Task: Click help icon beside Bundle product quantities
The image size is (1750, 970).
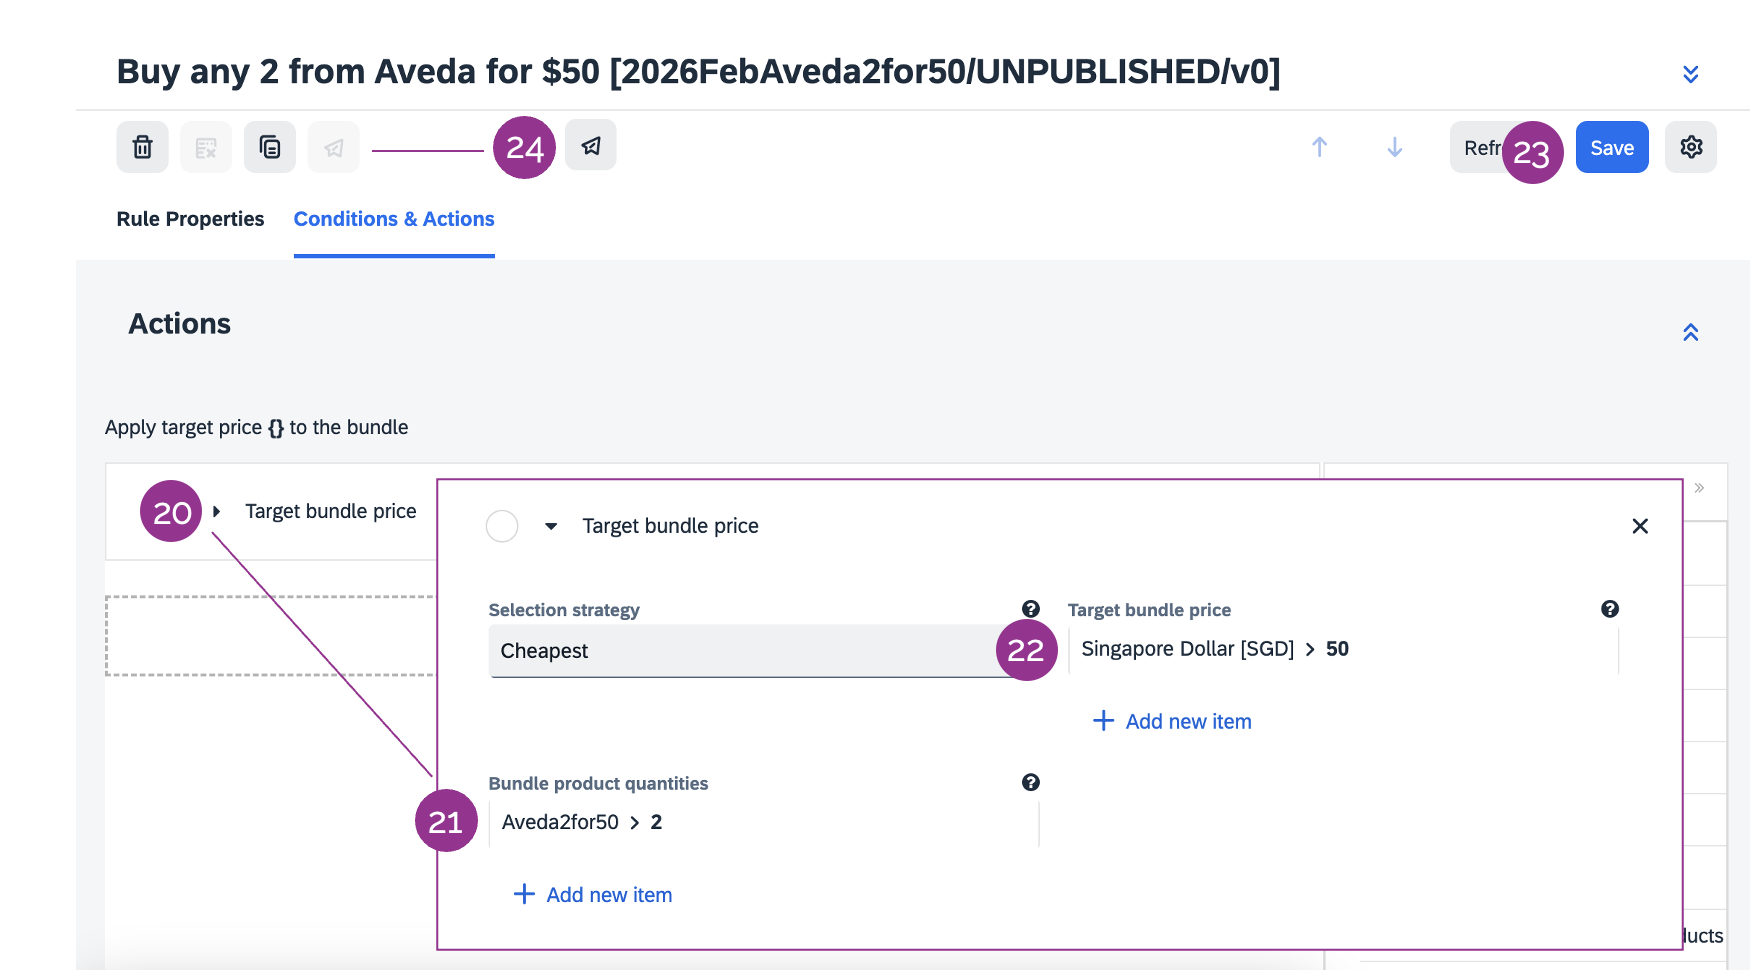Action: [x=1031, y=783]
